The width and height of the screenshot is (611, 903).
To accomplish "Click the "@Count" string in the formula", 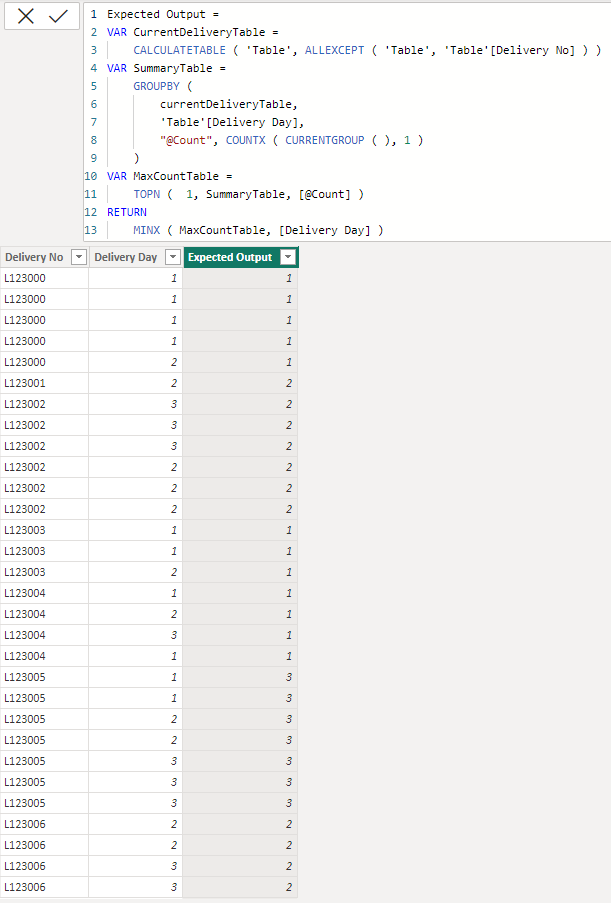I will pos(185,140).
